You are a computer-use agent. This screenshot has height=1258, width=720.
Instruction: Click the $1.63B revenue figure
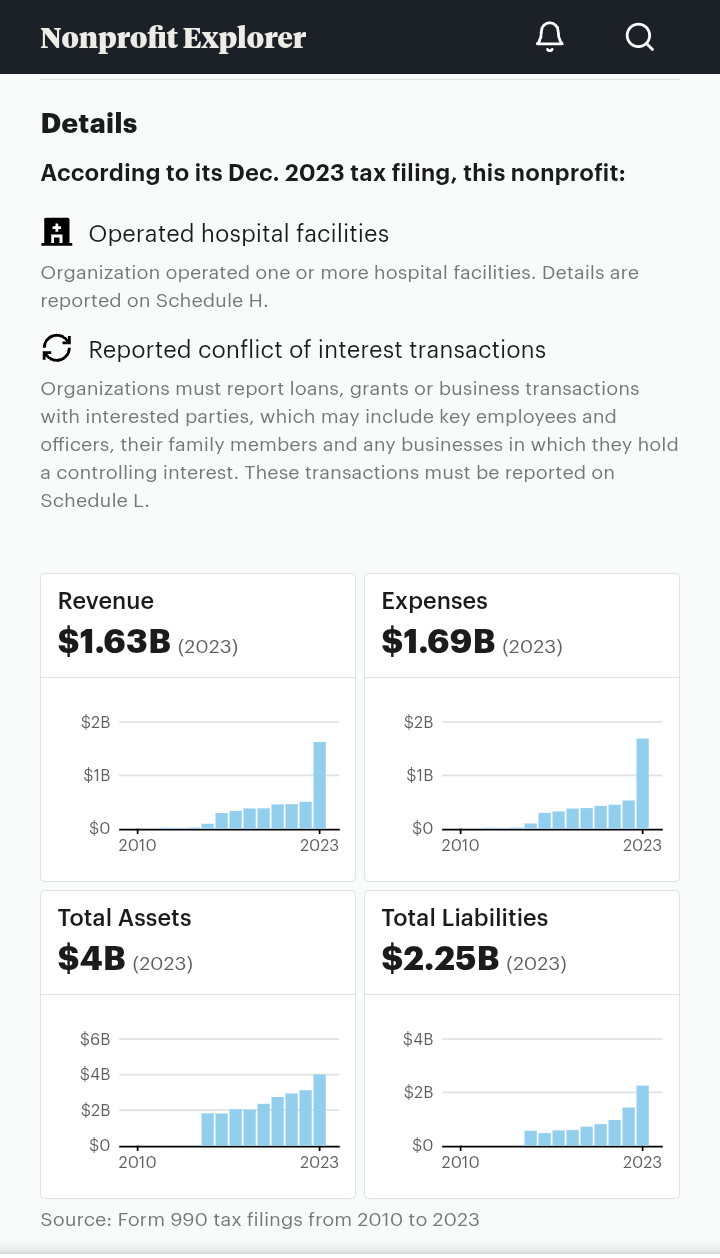114,642
